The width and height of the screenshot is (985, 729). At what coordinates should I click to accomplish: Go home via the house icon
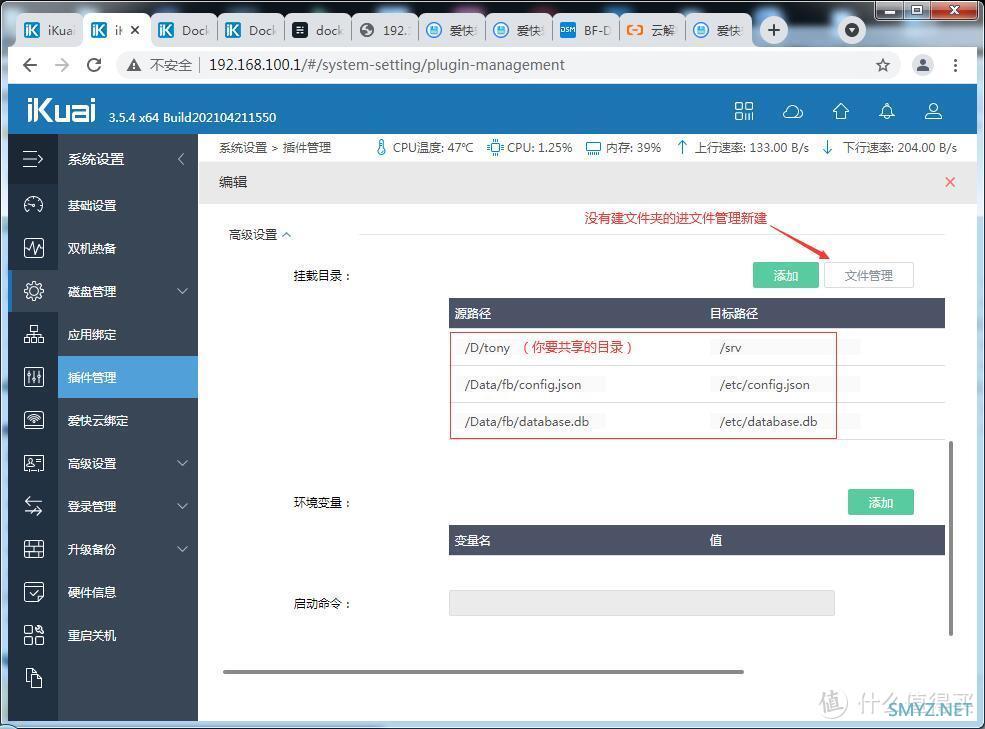[x=841, y=111]
